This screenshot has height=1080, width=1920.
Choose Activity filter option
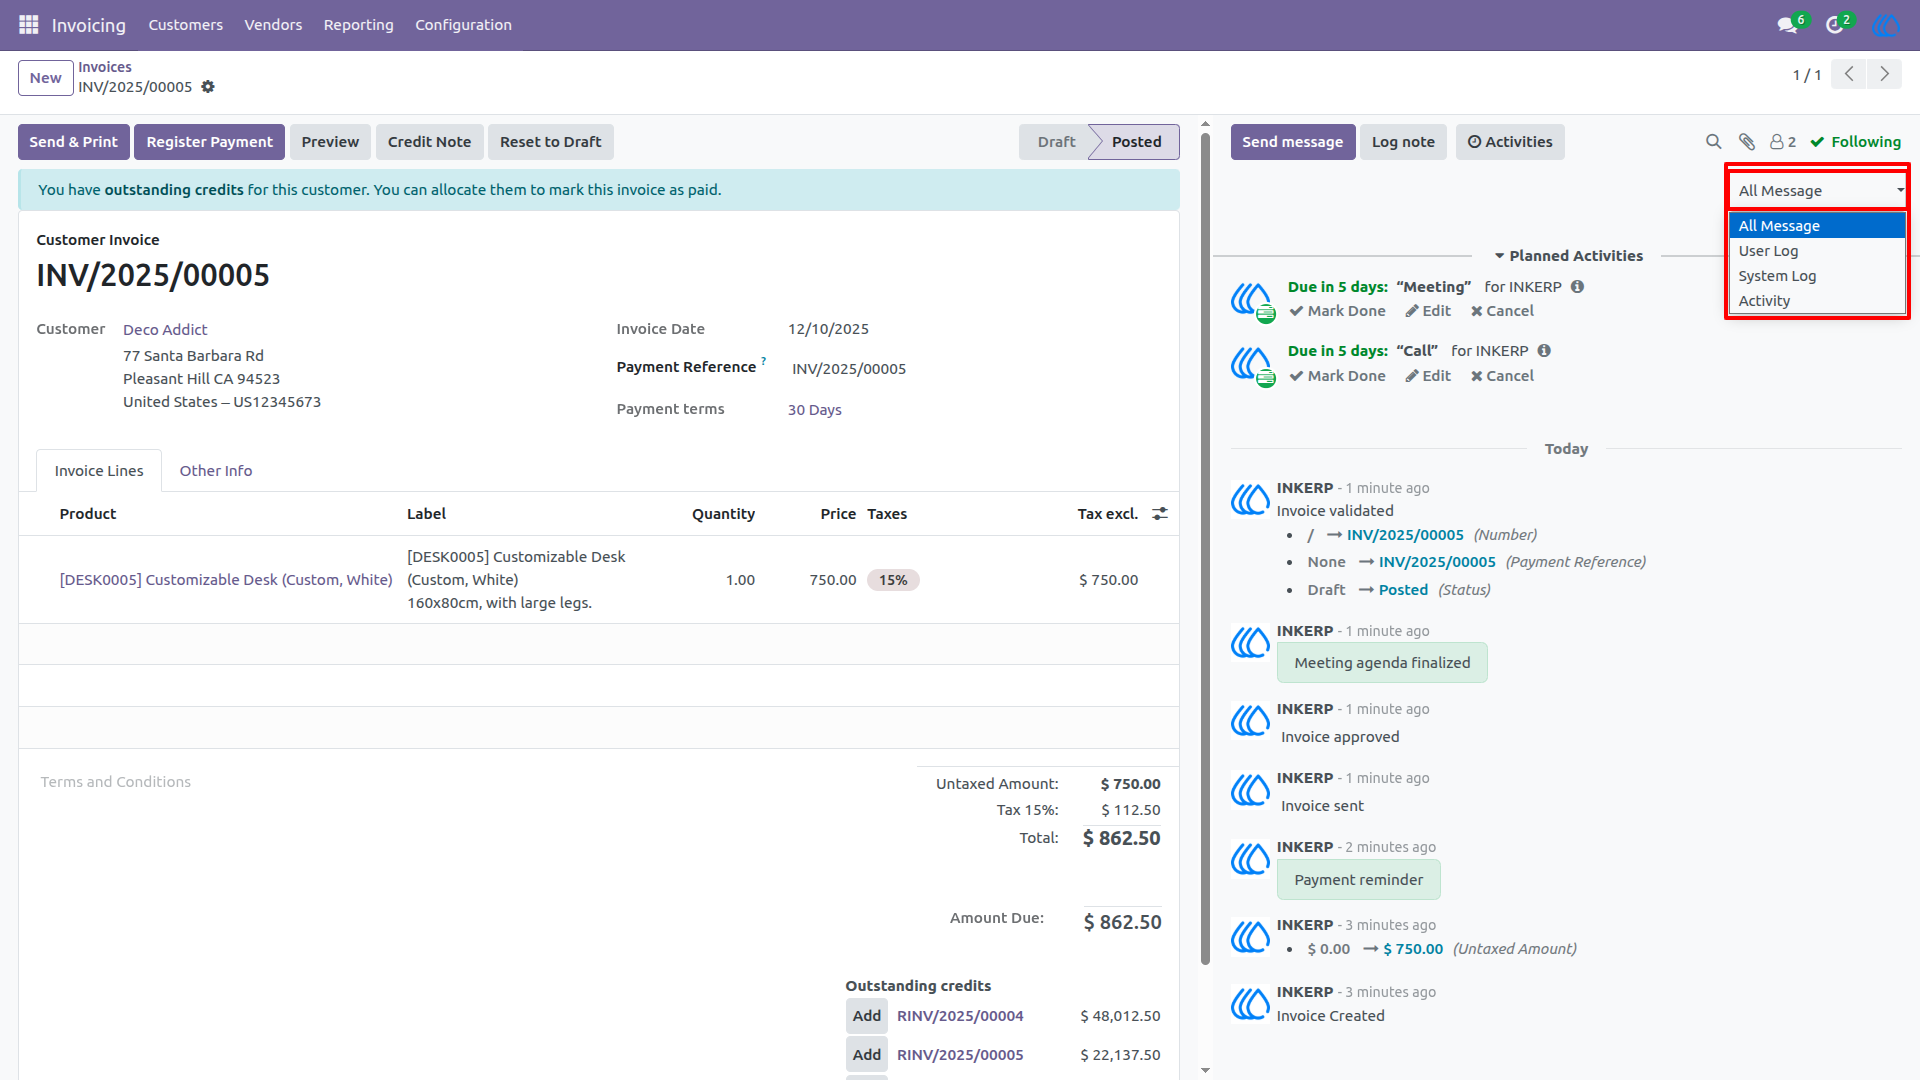(1817, 301)
